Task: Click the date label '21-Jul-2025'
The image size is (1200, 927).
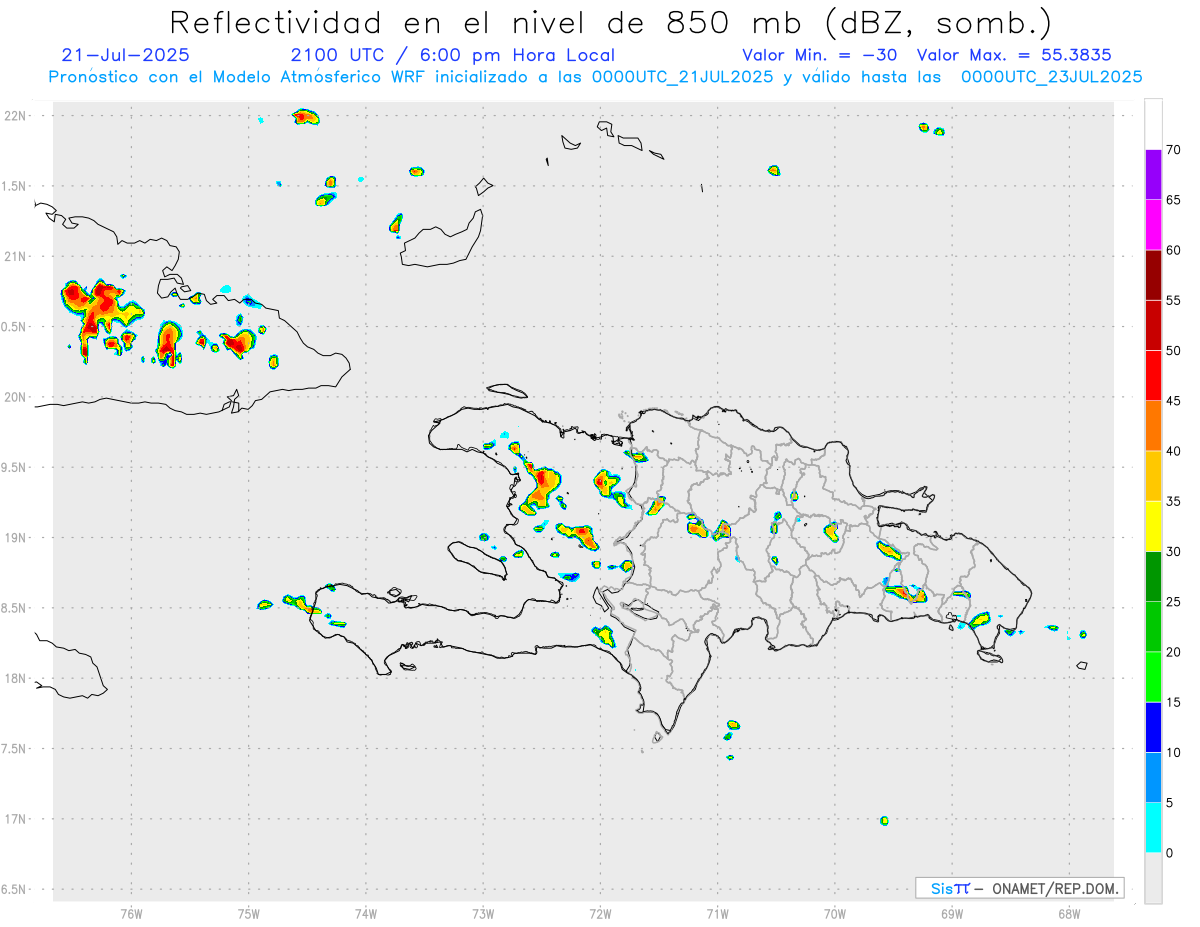Action: [125, 55]
